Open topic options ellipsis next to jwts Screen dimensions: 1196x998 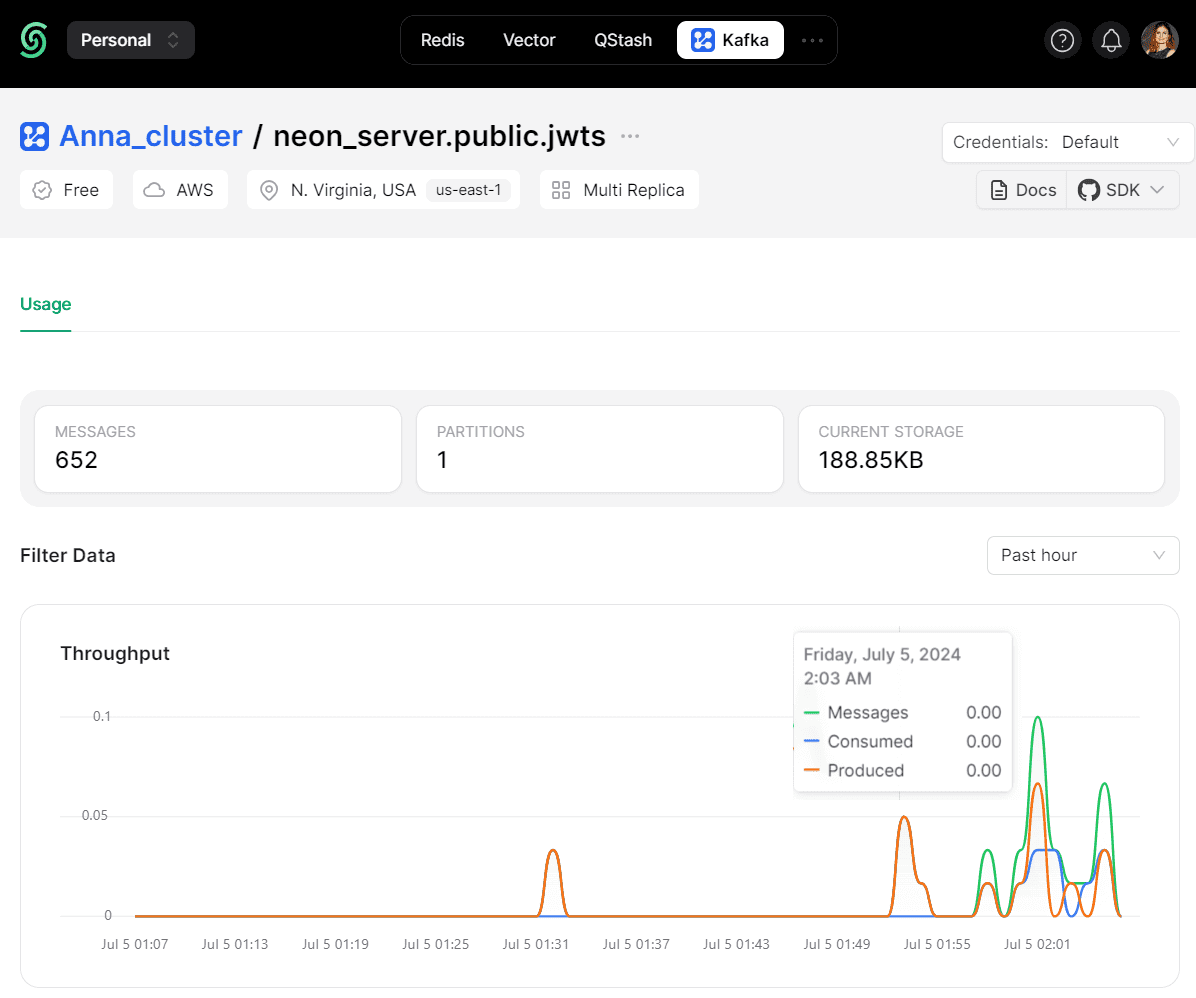[630, 136]
